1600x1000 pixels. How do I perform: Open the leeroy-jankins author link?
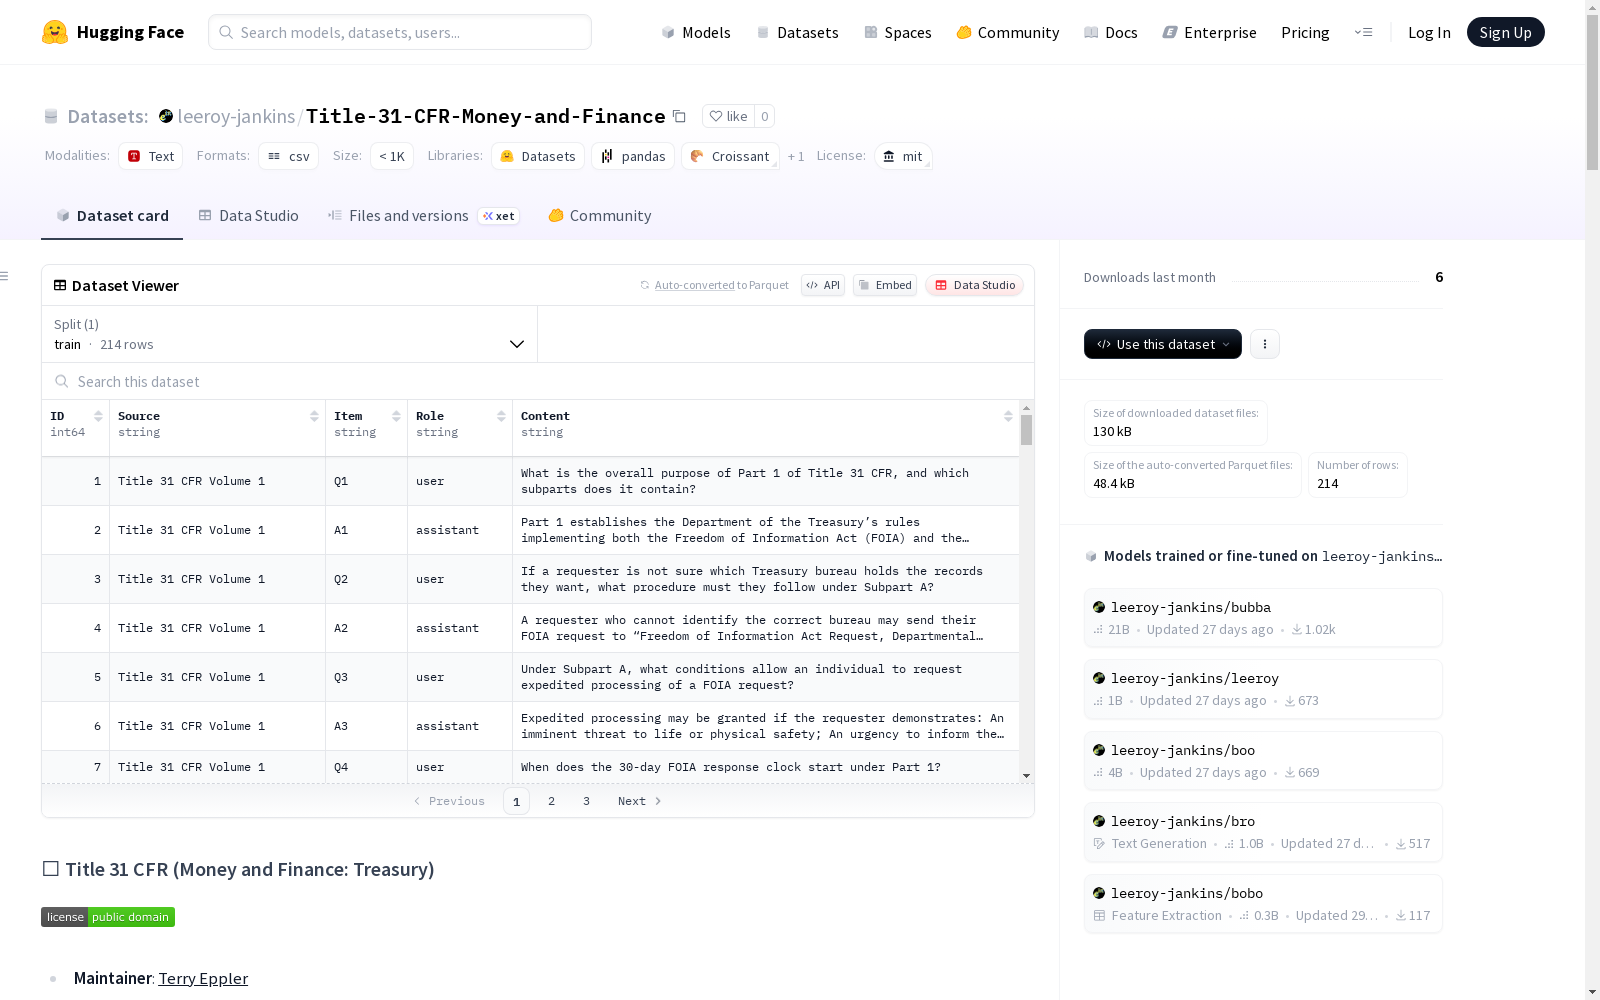[x=236, y=116]
